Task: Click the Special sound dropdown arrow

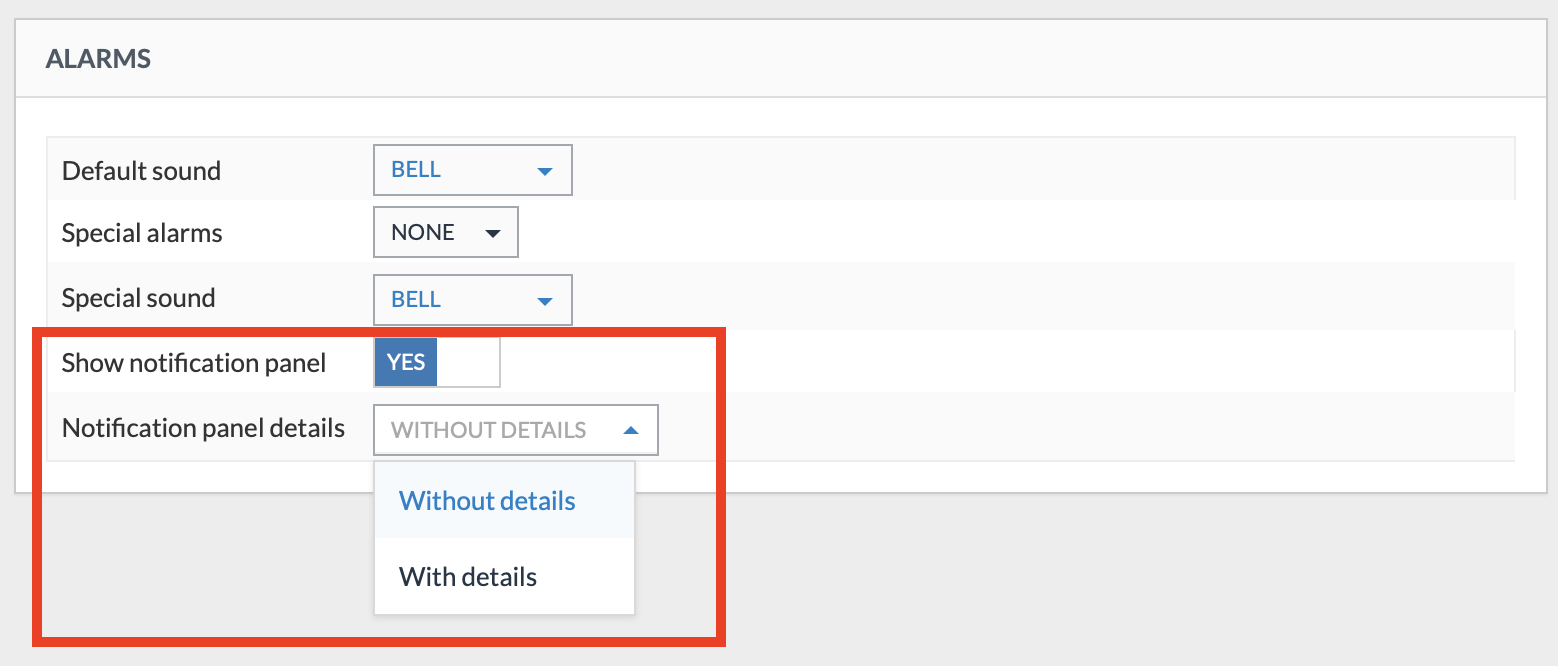Action: (544, 300)
